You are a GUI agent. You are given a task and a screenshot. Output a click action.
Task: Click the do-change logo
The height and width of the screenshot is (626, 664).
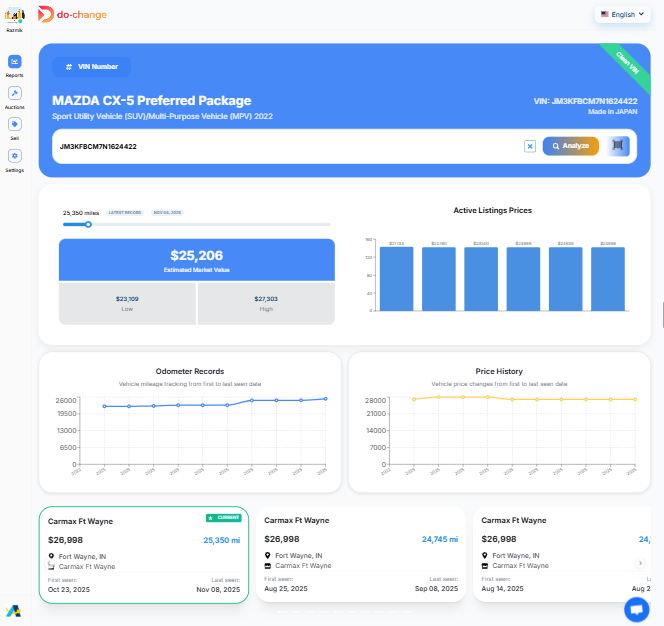(x=72, y=14)
